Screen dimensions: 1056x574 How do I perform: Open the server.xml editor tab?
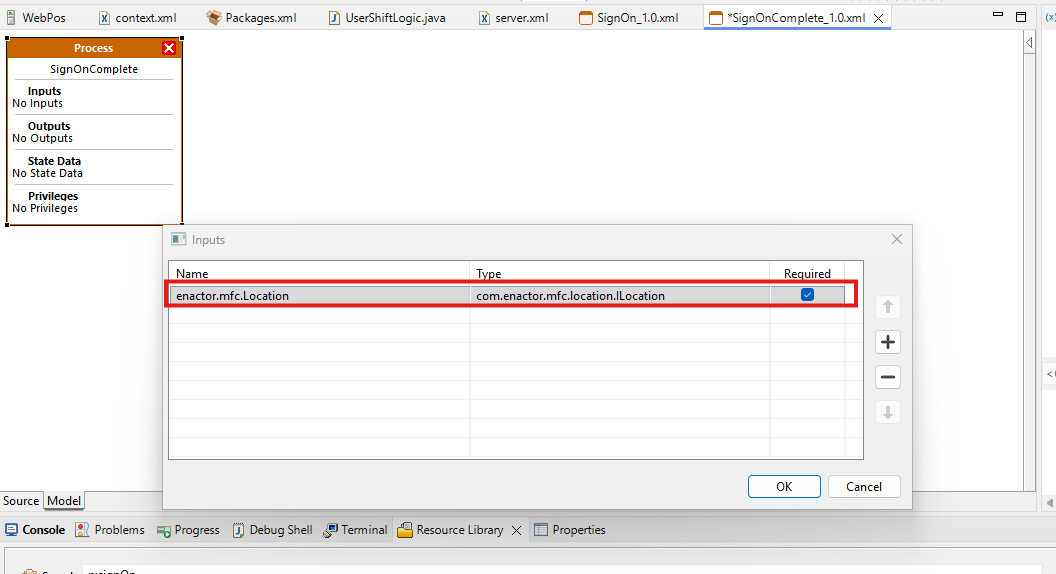[x=513, y=18]
